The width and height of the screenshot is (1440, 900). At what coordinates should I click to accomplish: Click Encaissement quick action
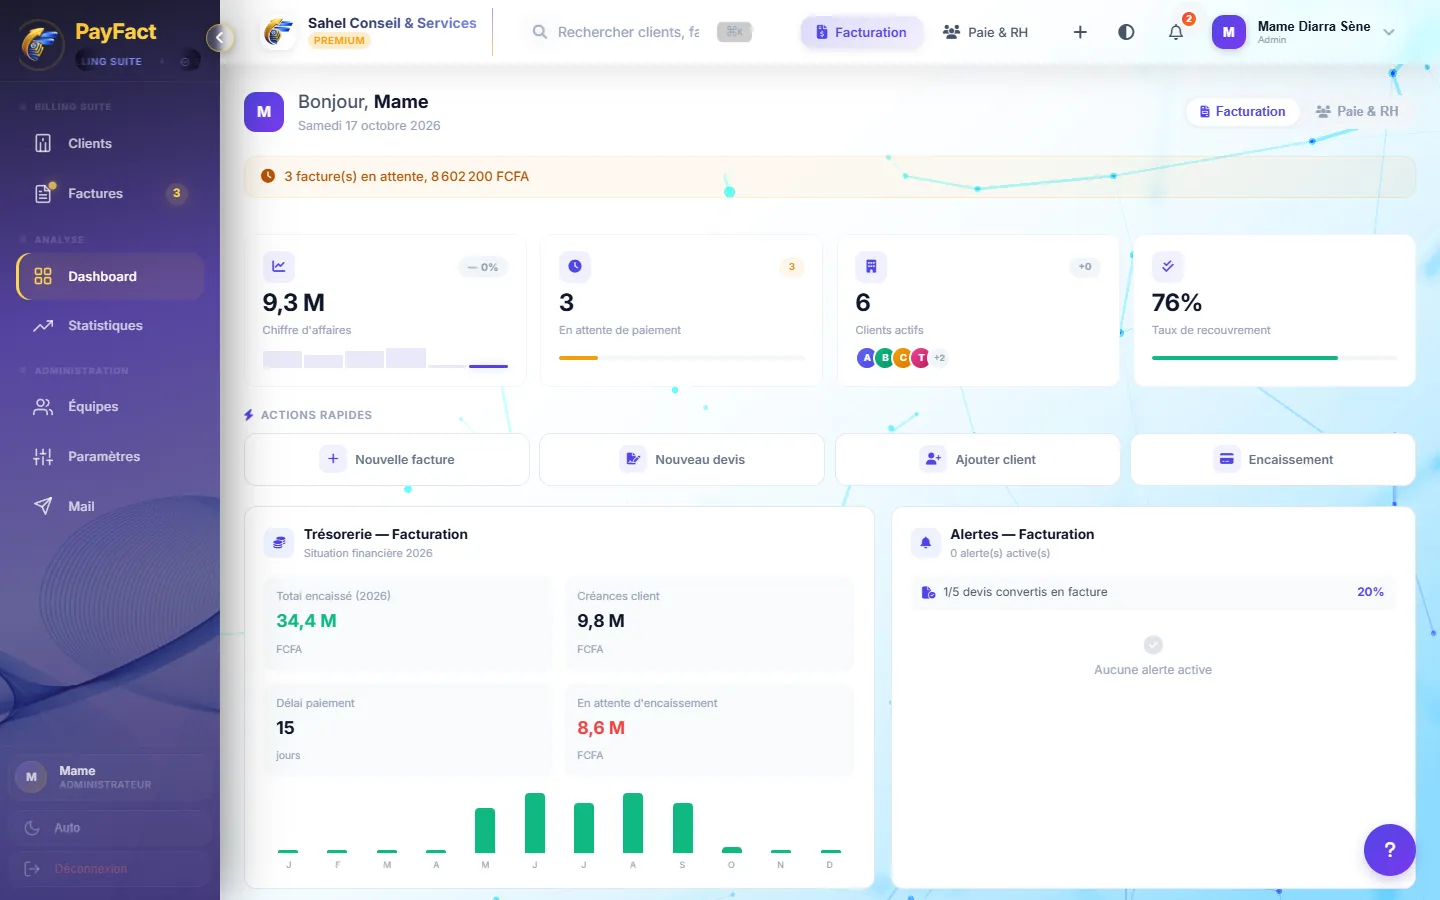click(1273, 460)
